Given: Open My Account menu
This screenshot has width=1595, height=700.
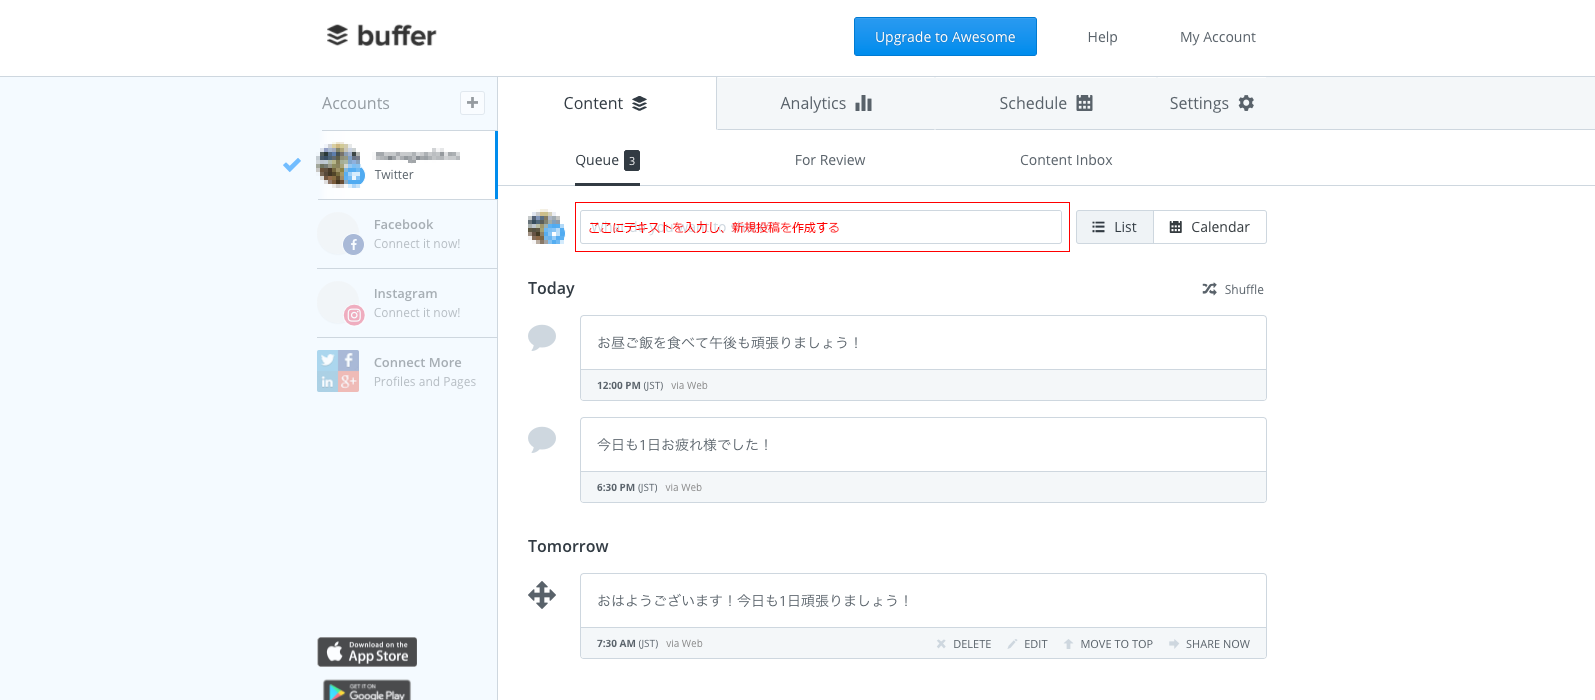Looking at the screenshot, I should pyautogui.click(x=1217, y=37).
